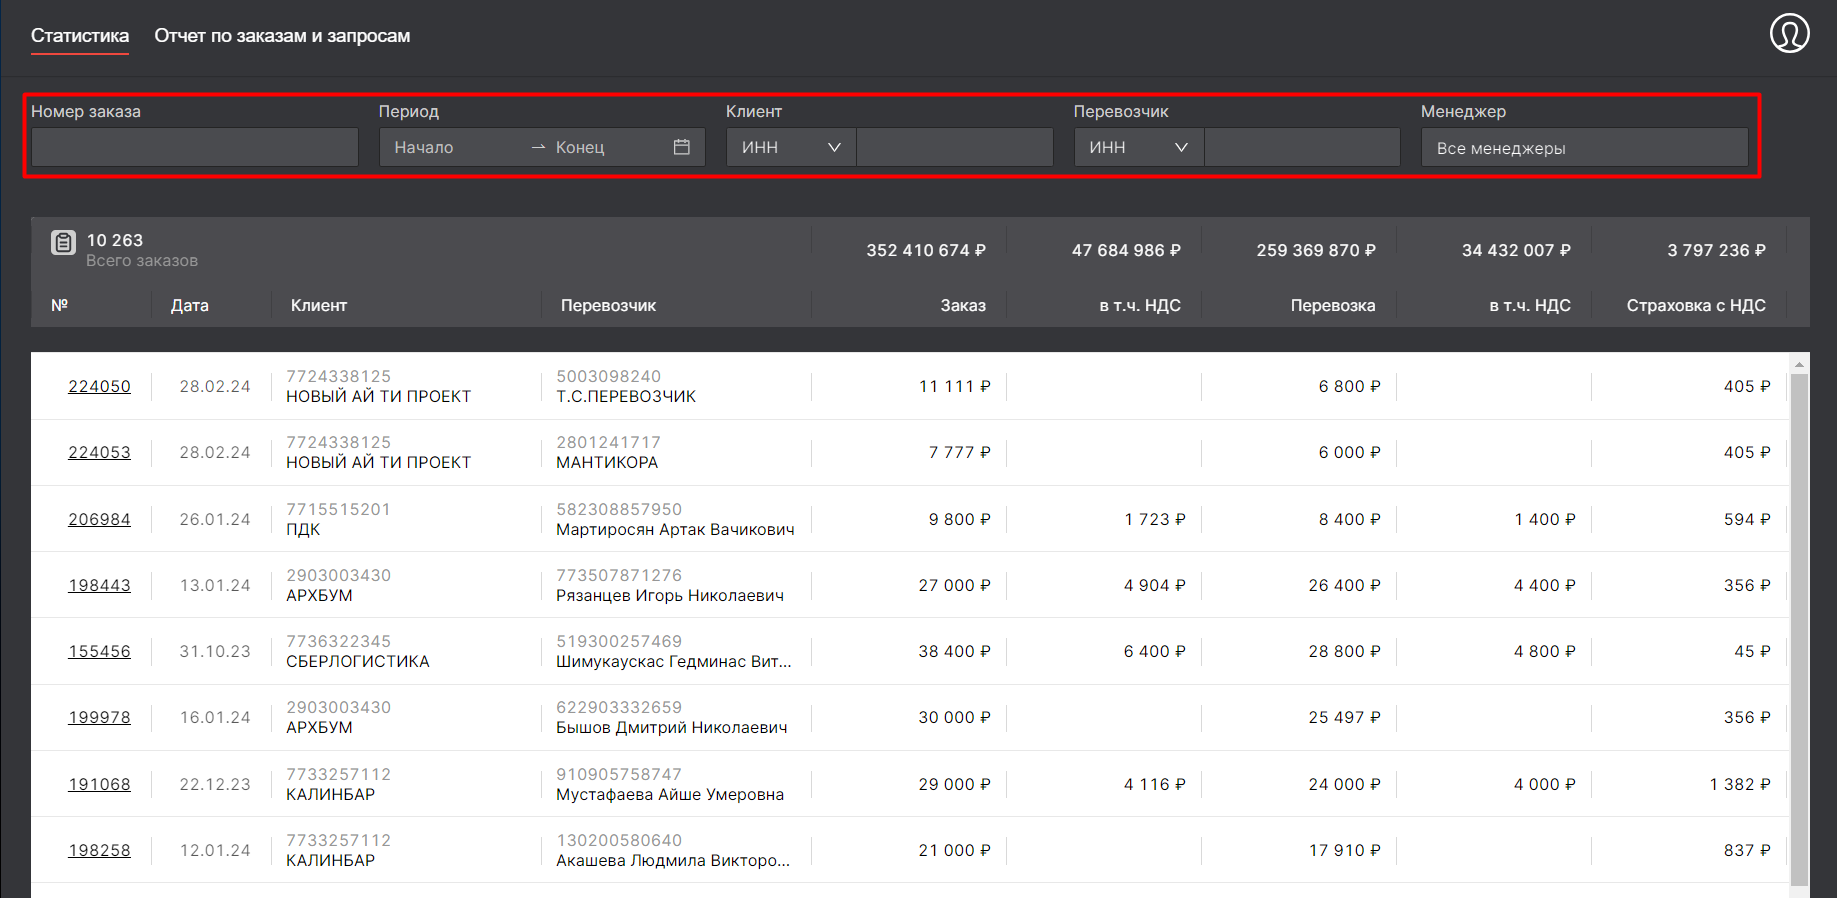Click date 26.01.24
The image size is (1837, 898).
pos(215,519)
